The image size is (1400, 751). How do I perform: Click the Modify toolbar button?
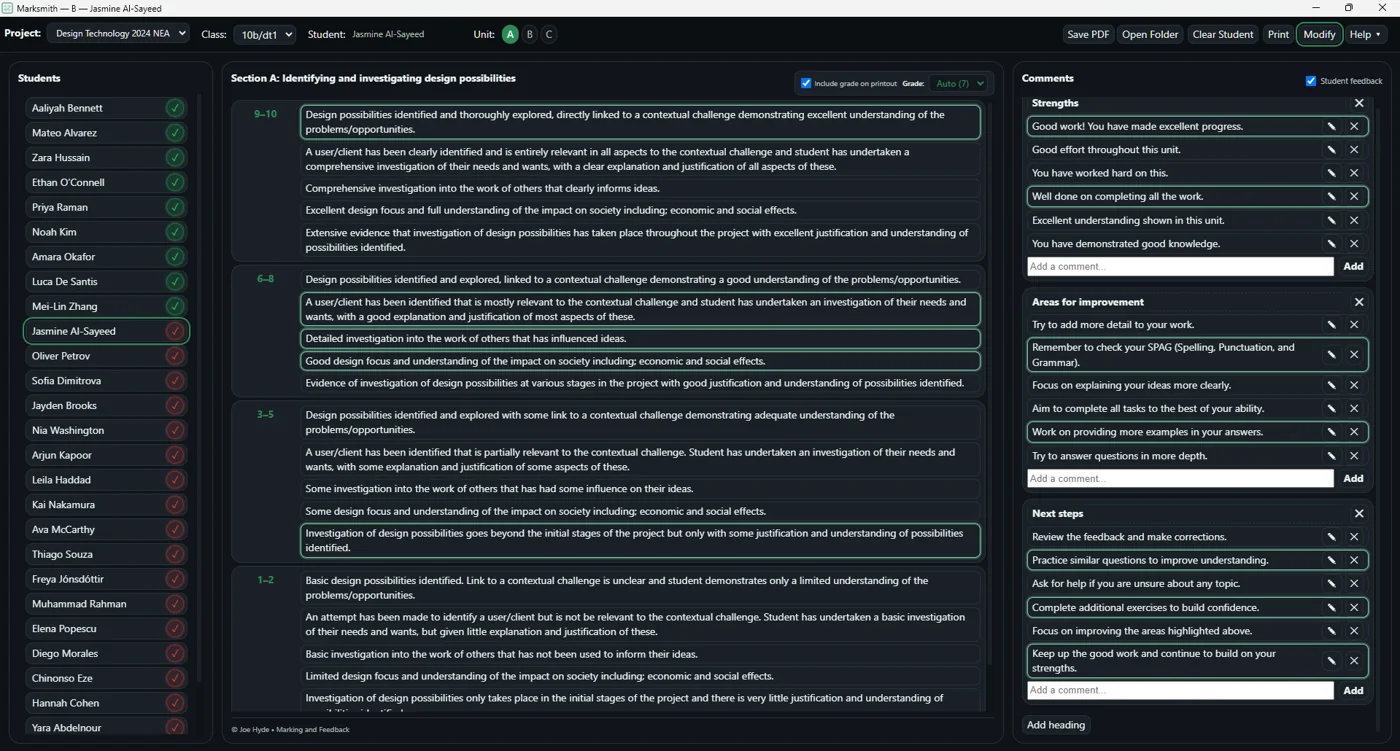1319,34
